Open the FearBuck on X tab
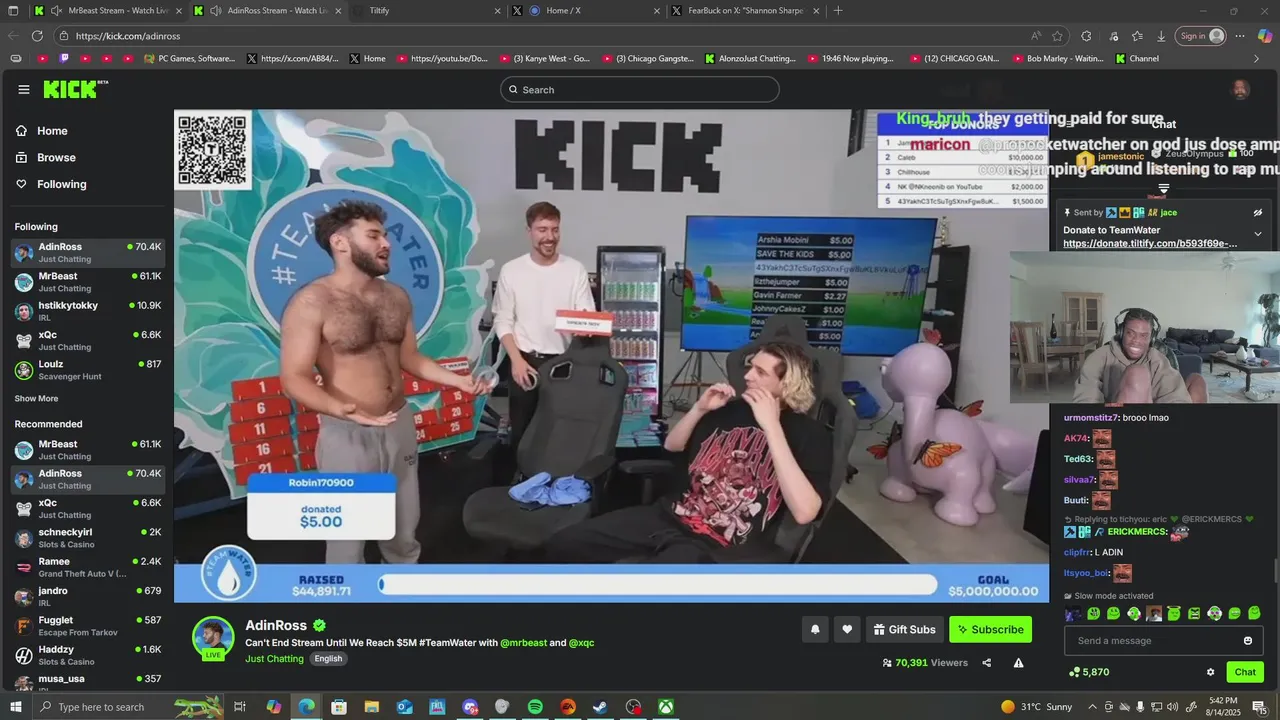 coord(745,10)
